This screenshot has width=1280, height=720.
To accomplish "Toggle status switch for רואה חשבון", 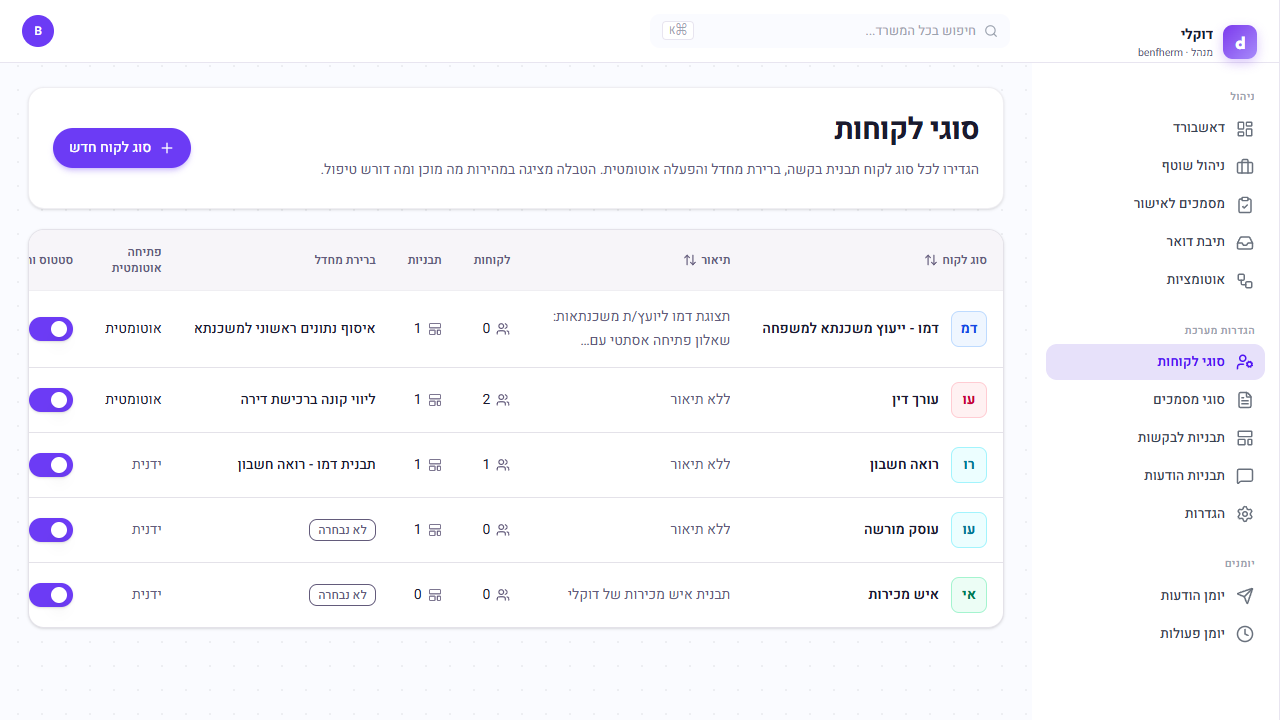I will 51,465.
